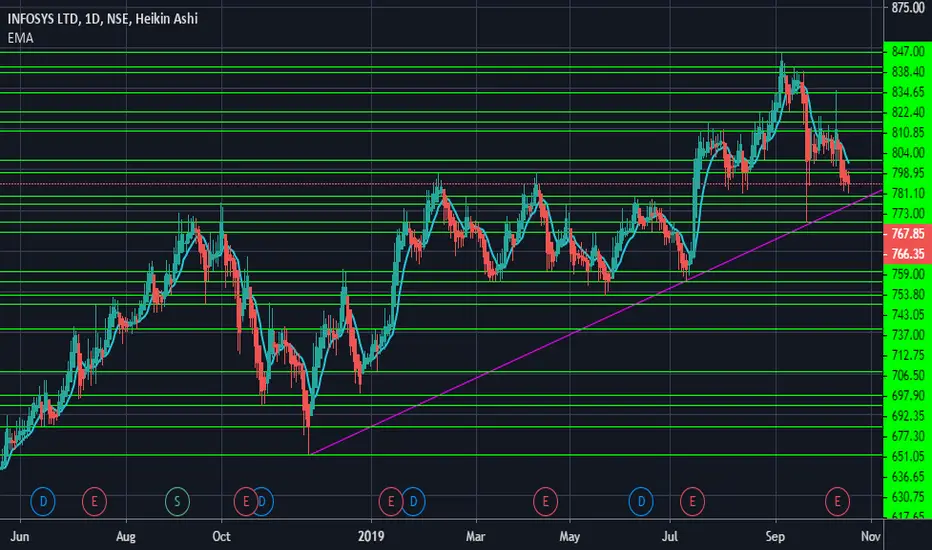Click the Sep label on time axis
The height and width of the screenshot is (550, 932).
tap(775, 536)
